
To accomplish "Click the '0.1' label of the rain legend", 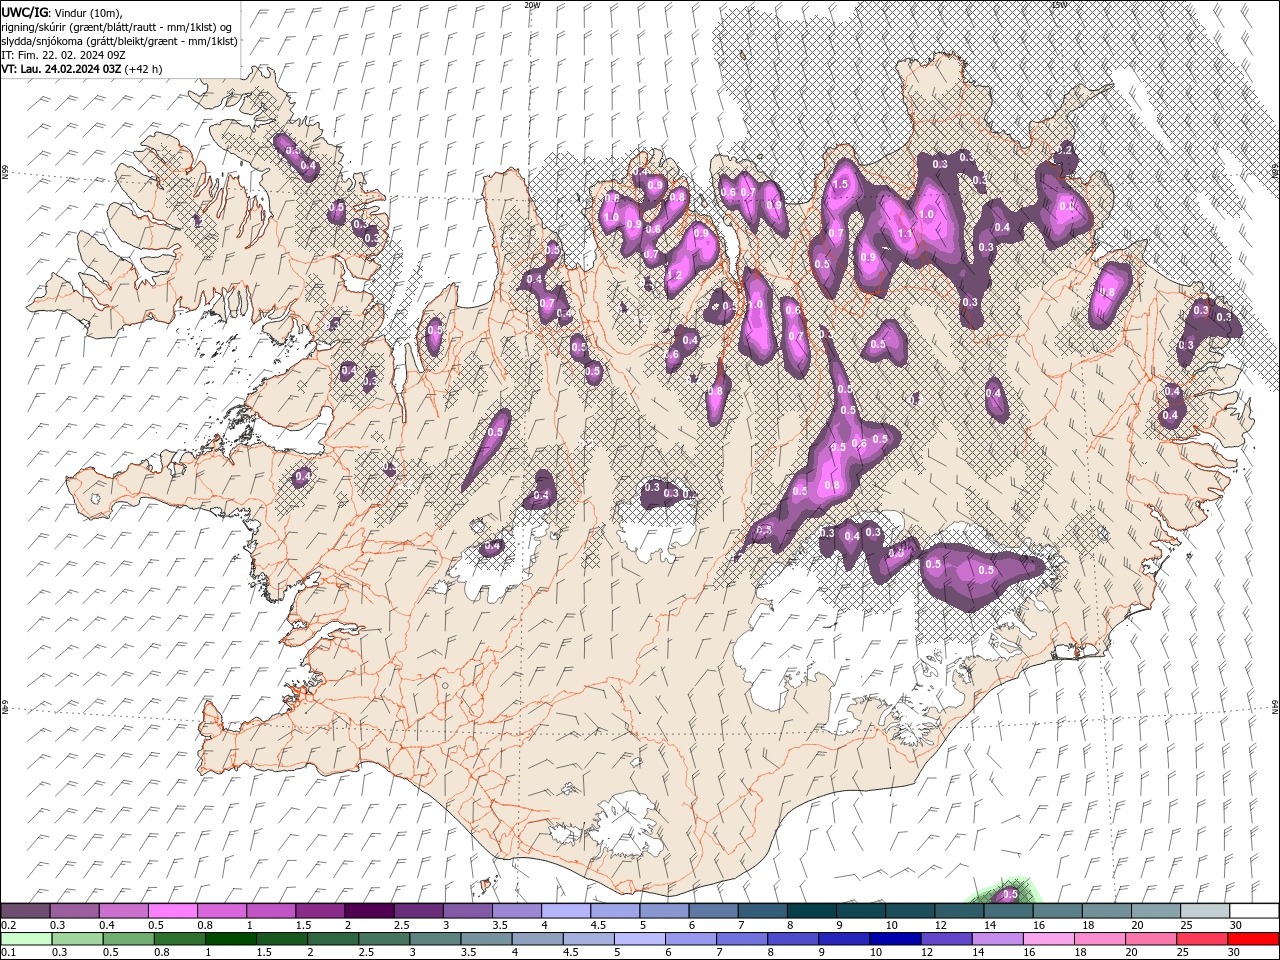I will [7, 953].
